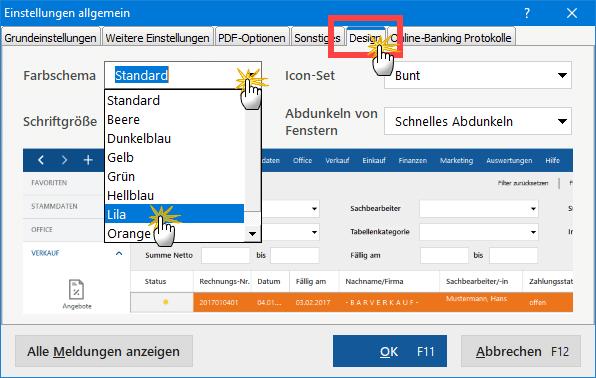Confirm with the OK F11 button
The height and width of the screenshot is (378, 596).
point(390,351)
